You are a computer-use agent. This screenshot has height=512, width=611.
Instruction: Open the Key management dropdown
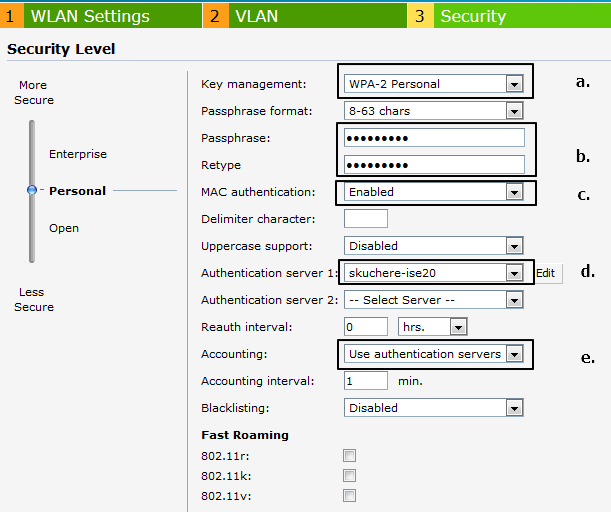[433, 84]
